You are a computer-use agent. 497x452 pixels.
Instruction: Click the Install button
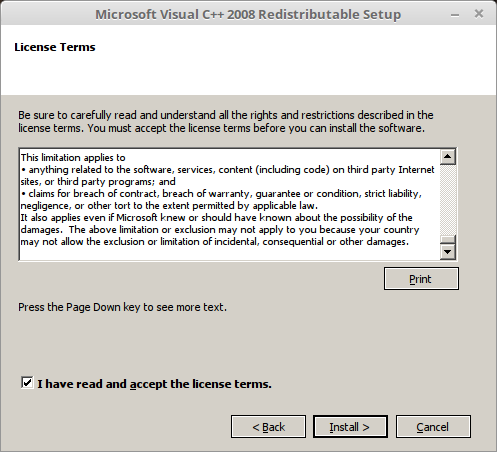(350, 427)
